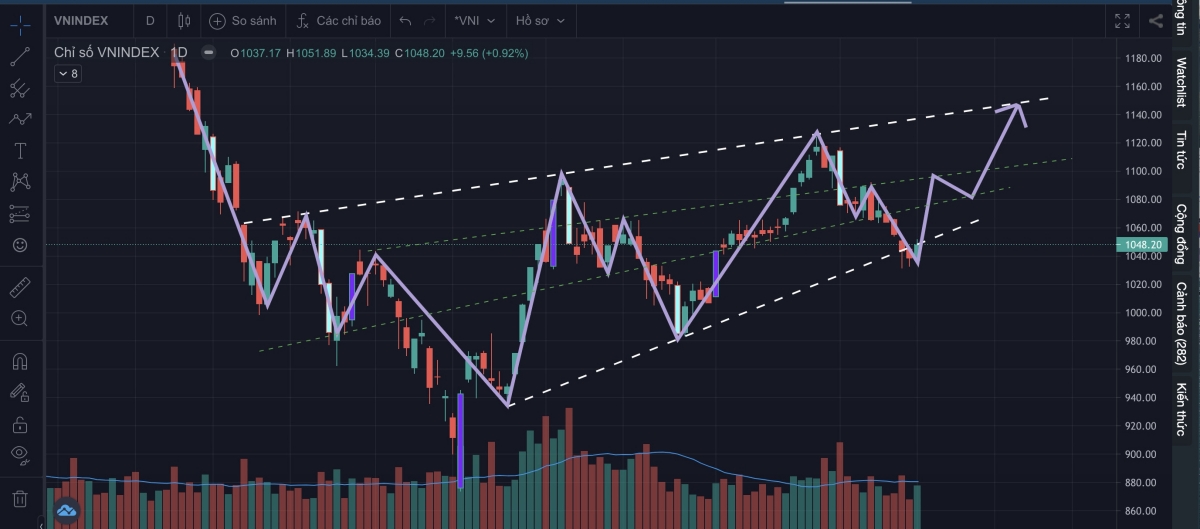Delete drawings with the trash icon
This screenshot has width=1200, height=529.
click(x=19, y=498)
